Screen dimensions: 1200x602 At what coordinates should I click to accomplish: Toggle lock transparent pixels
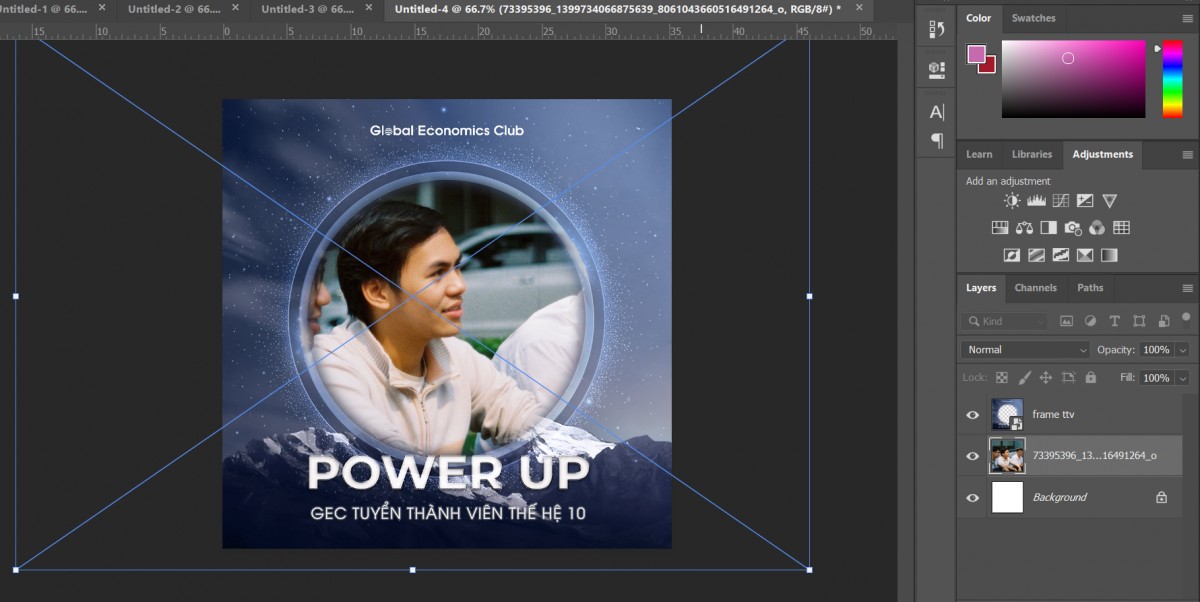1001,378
